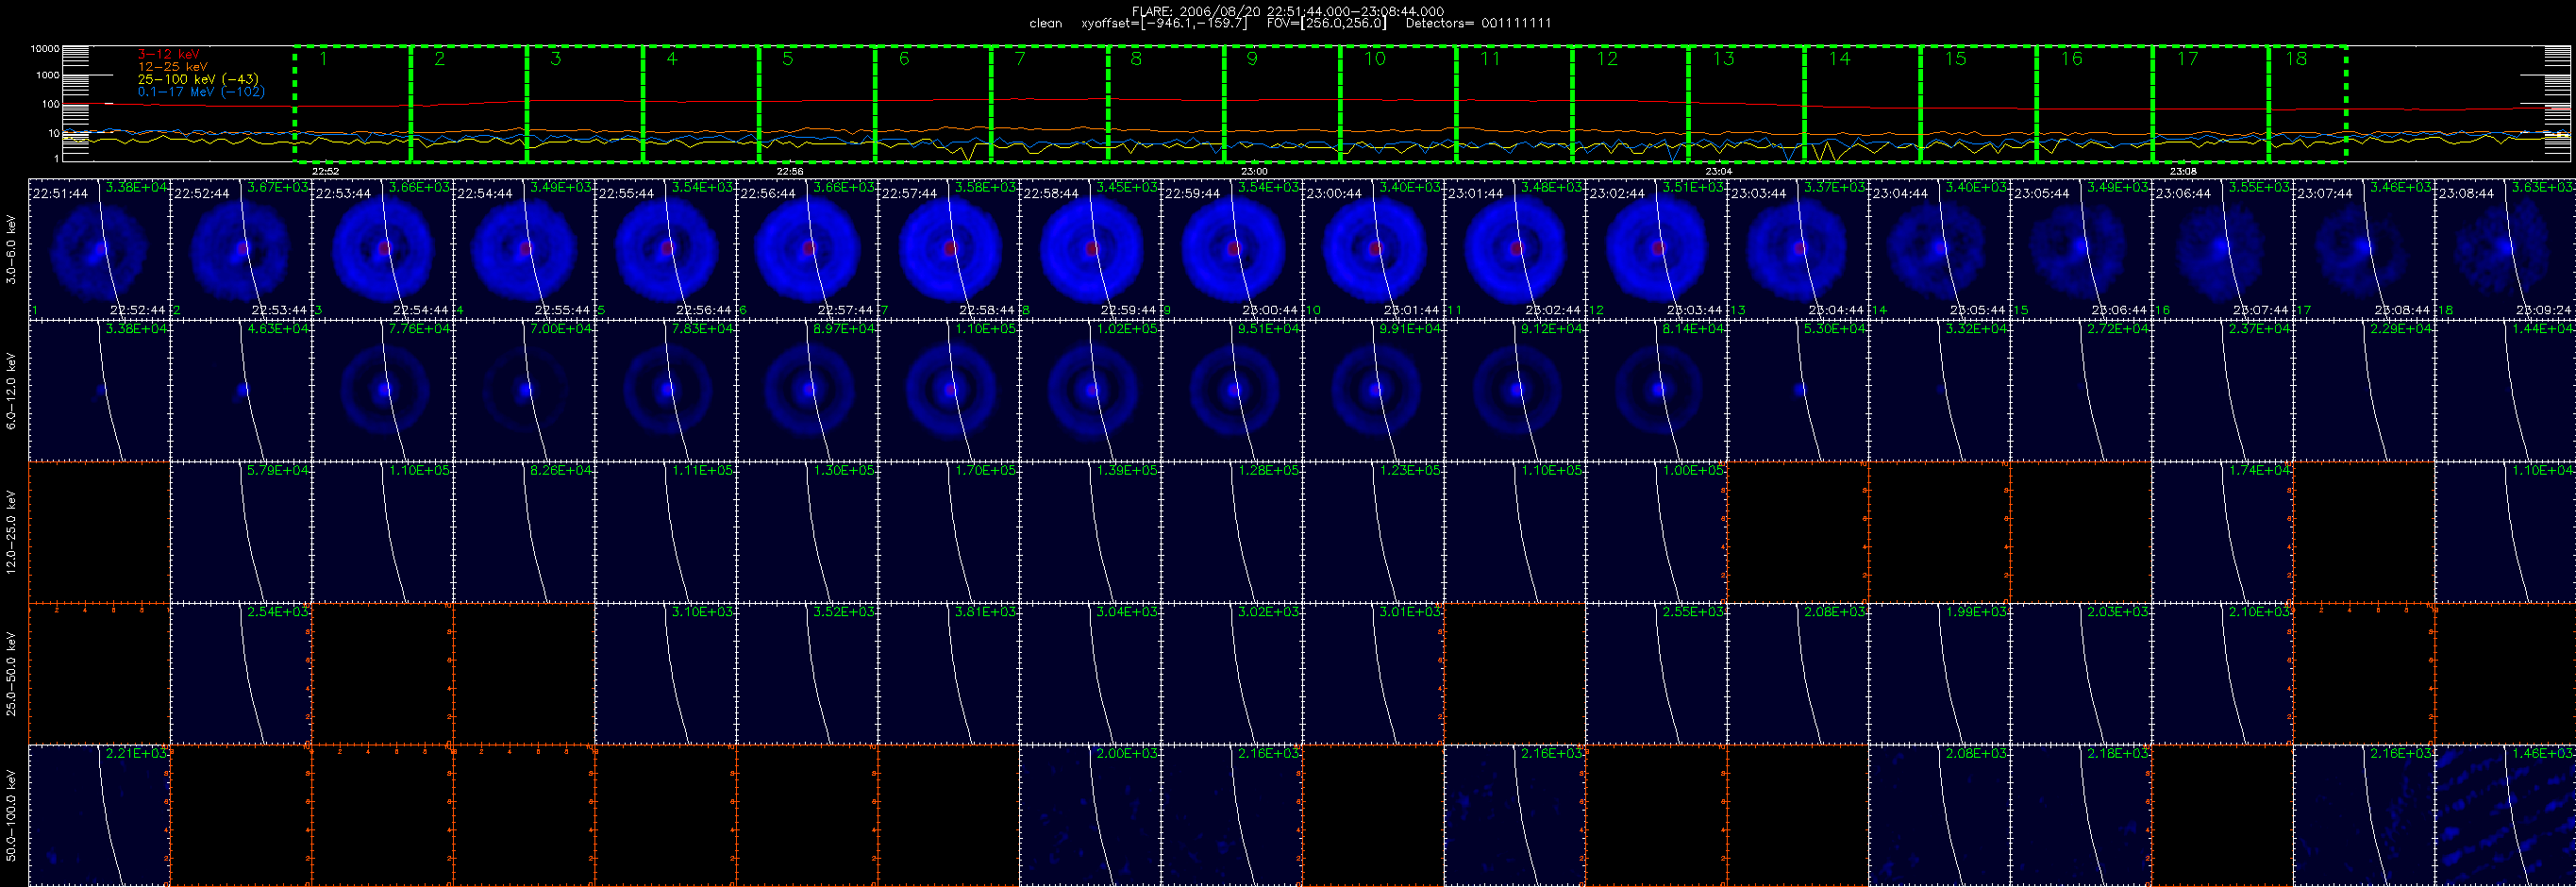Viewport: 2576px width, 887px height.
Task: Select interval 10 box on the lightcurve
Action: tap(1398, 103)
